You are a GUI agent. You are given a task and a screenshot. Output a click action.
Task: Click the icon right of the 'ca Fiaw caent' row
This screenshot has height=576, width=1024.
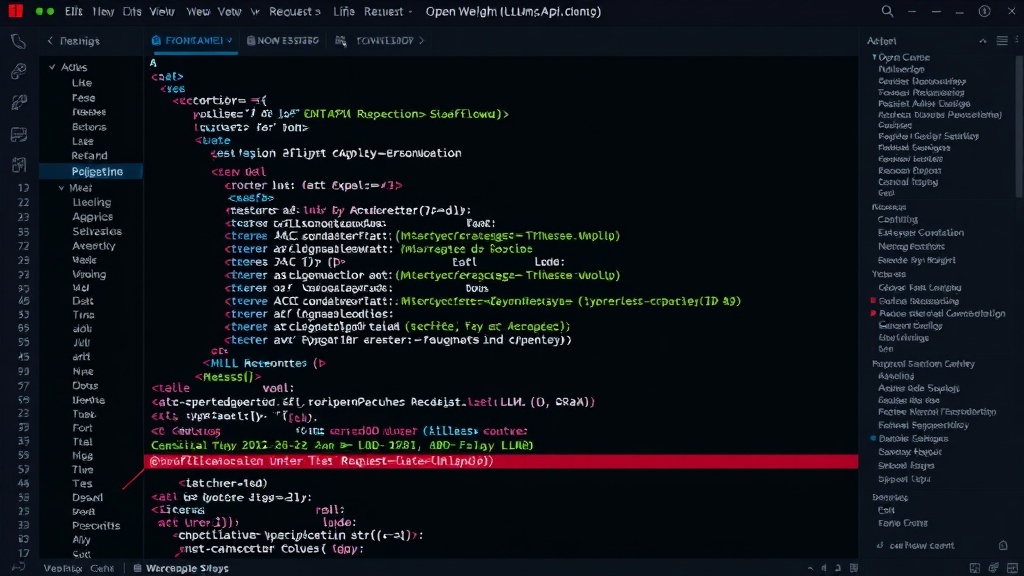click(1003, 545)
